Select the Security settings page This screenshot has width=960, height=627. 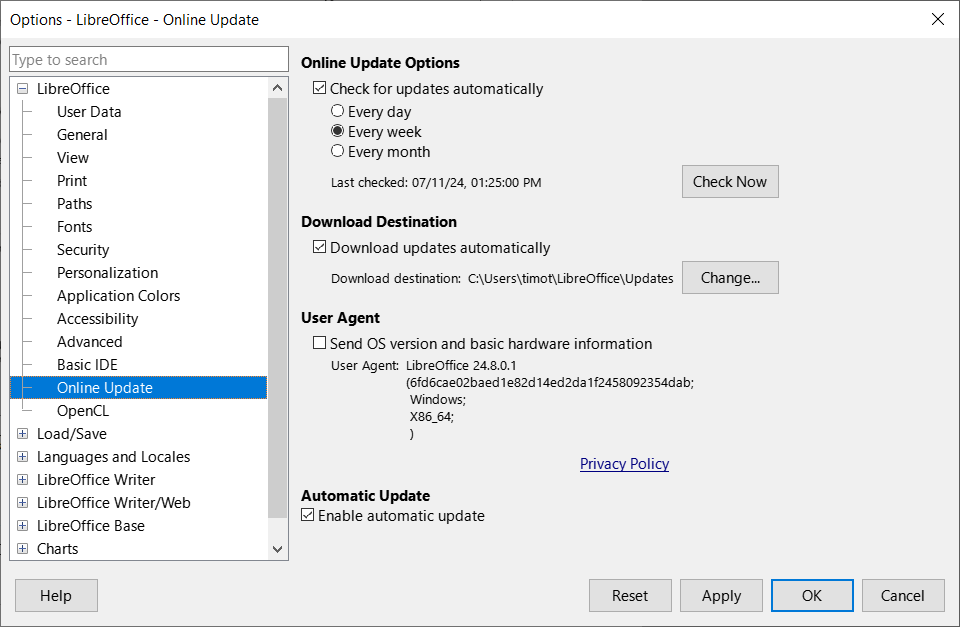(83, 249)
